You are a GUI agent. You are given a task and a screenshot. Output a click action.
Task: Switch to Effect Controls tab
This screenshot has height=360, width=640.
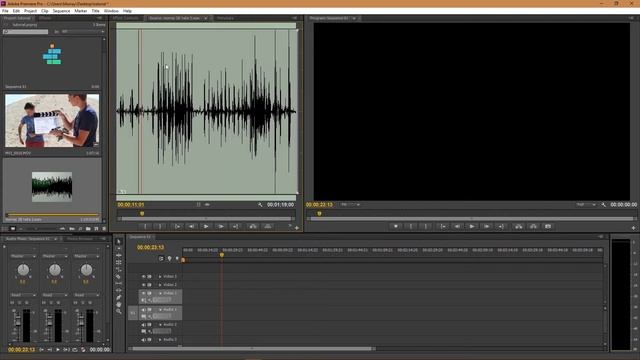[x=126, y=18]
